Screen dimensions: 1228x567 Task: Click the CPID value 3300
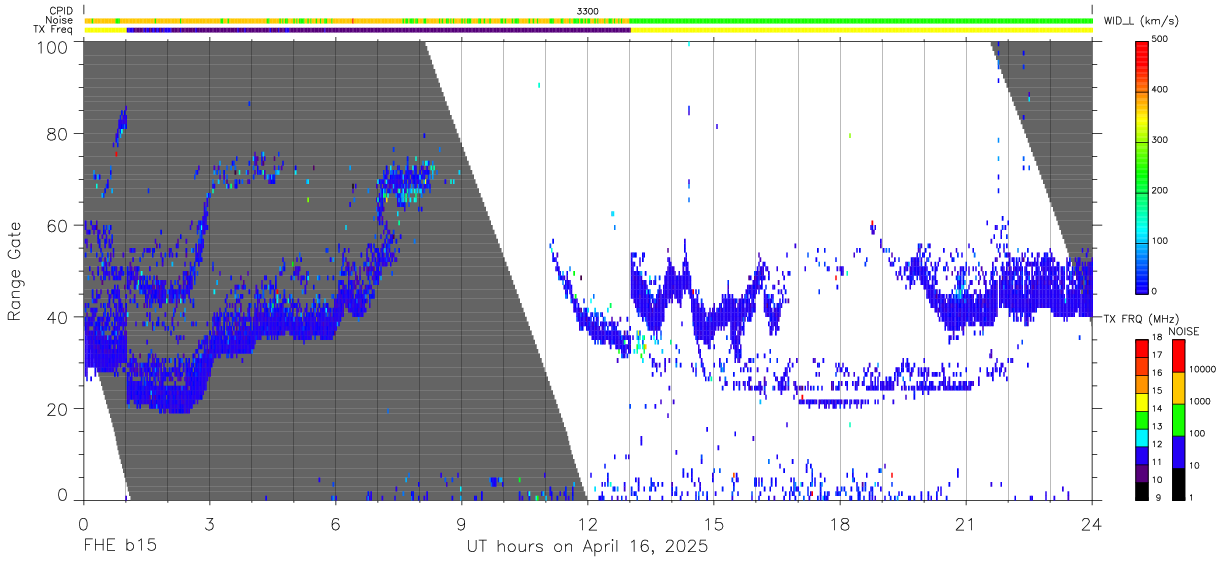[588, 11]
